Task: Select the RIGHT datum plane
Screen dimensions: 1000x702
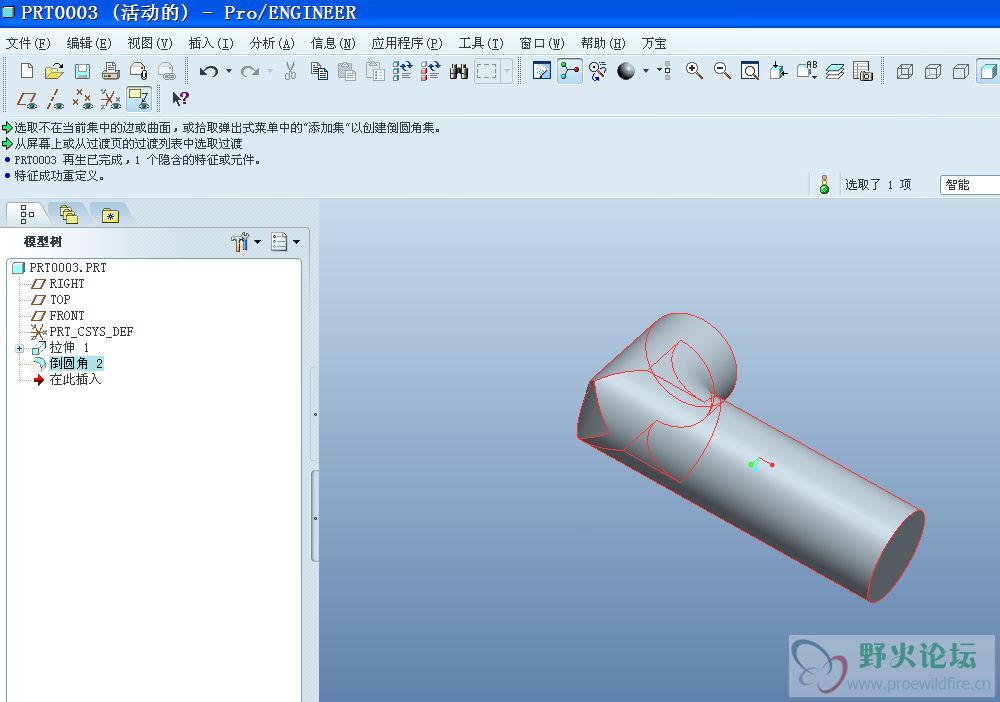Action: (x=58, y=284)
